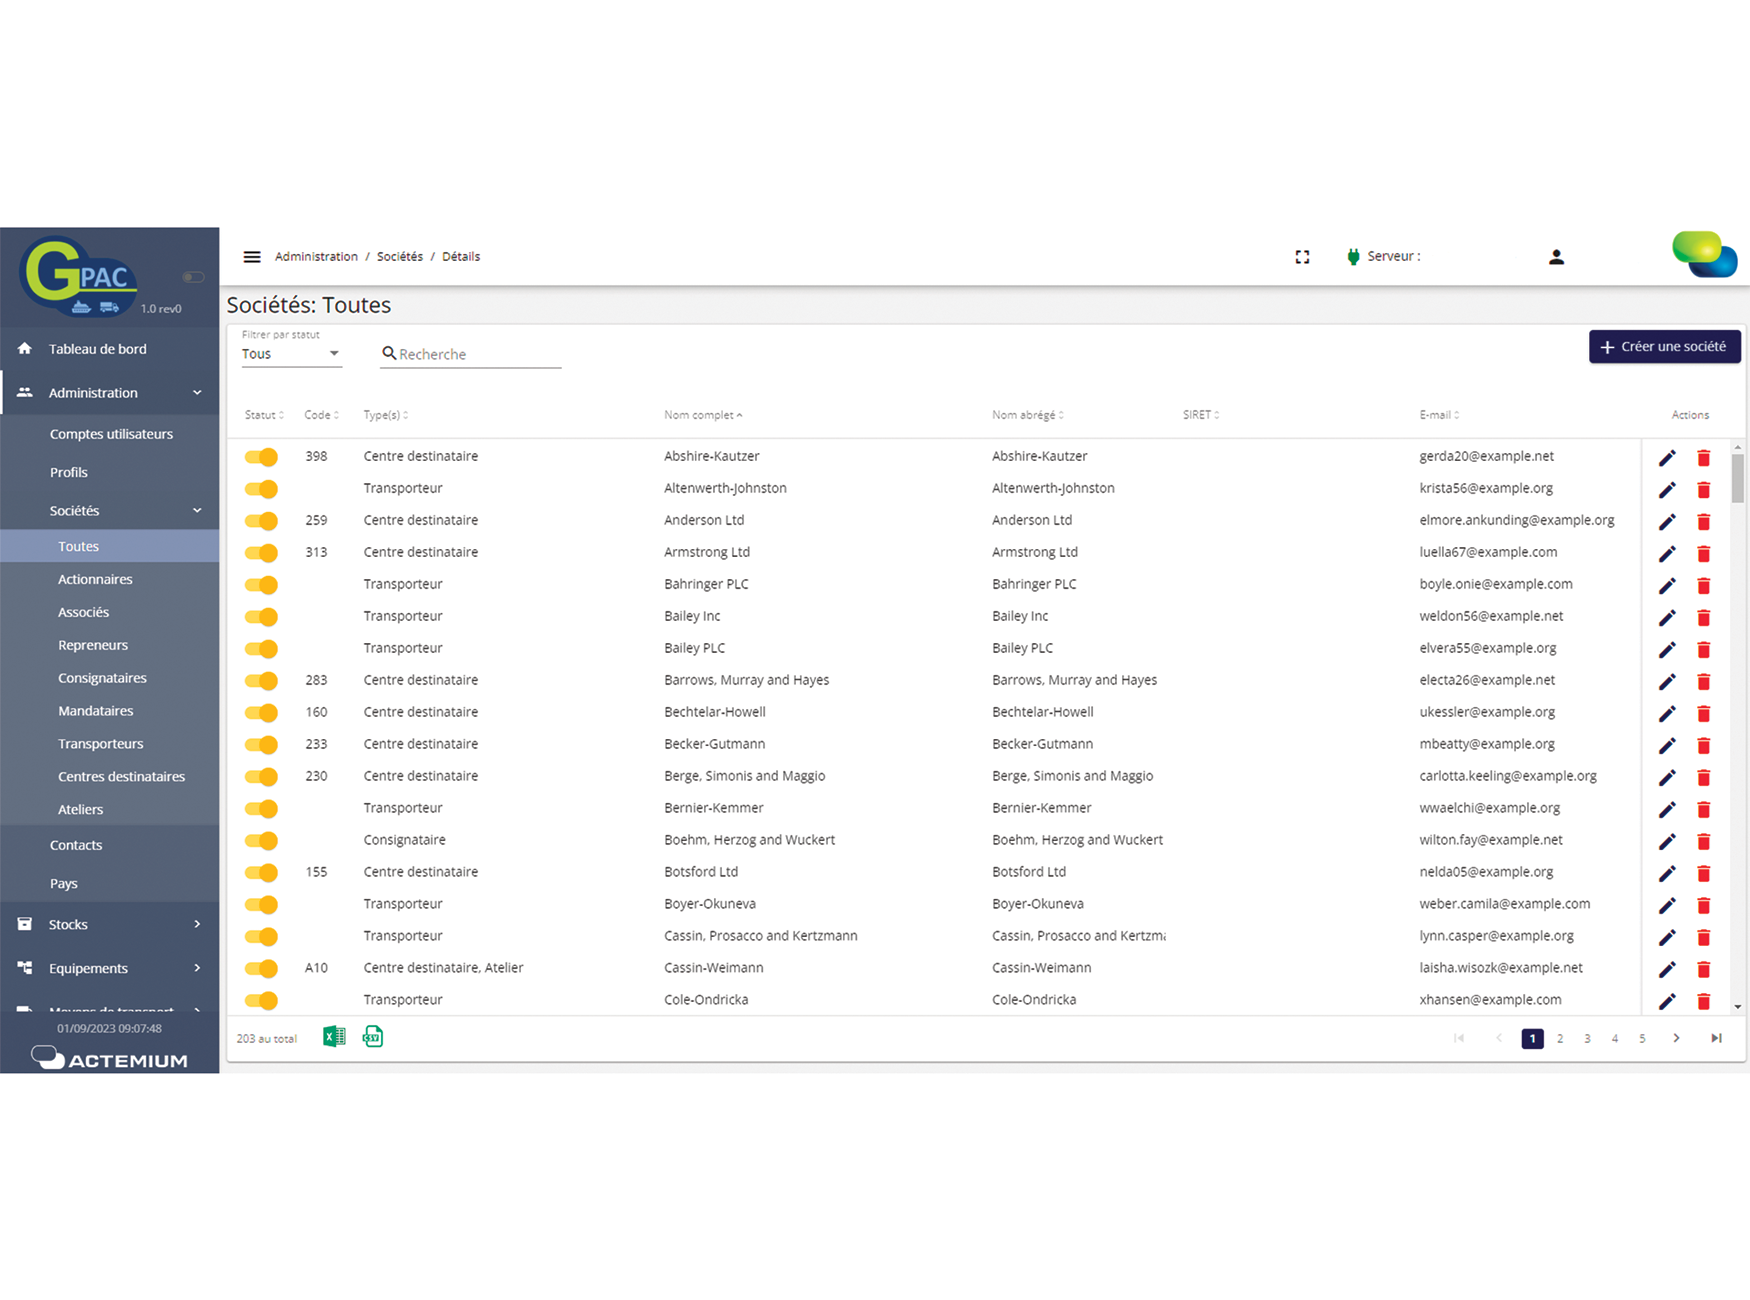Delete Boyer-Okuneva with trash icon
This screenshot has height=1300, width=1750.
pyautogui.click(x=1704, y=906)
